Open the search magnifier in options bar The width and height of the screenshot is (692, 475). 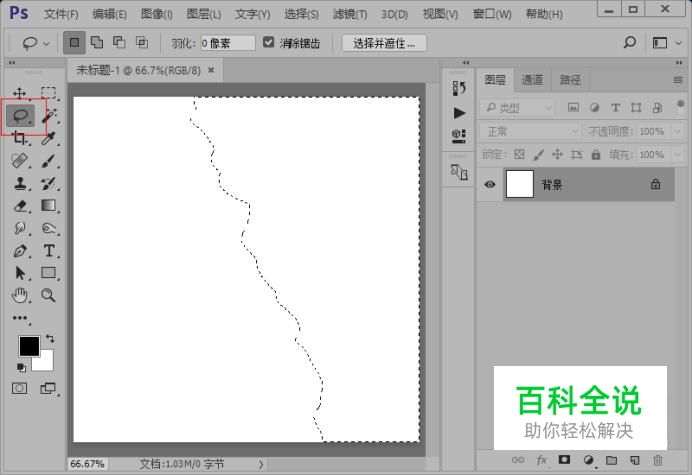630,42
